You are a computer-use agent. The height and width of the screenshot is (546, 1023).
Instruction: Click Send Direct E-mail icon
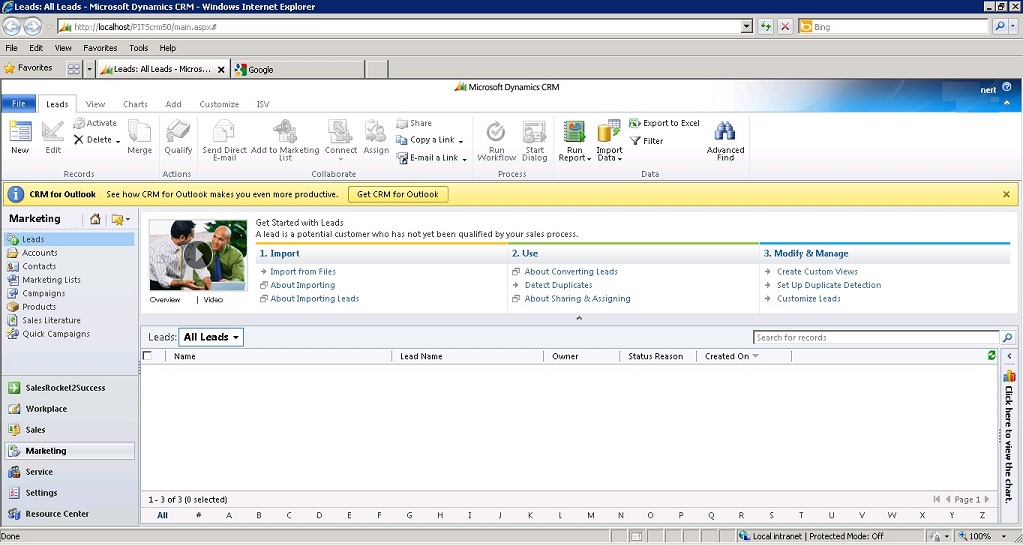coord(224,140)
